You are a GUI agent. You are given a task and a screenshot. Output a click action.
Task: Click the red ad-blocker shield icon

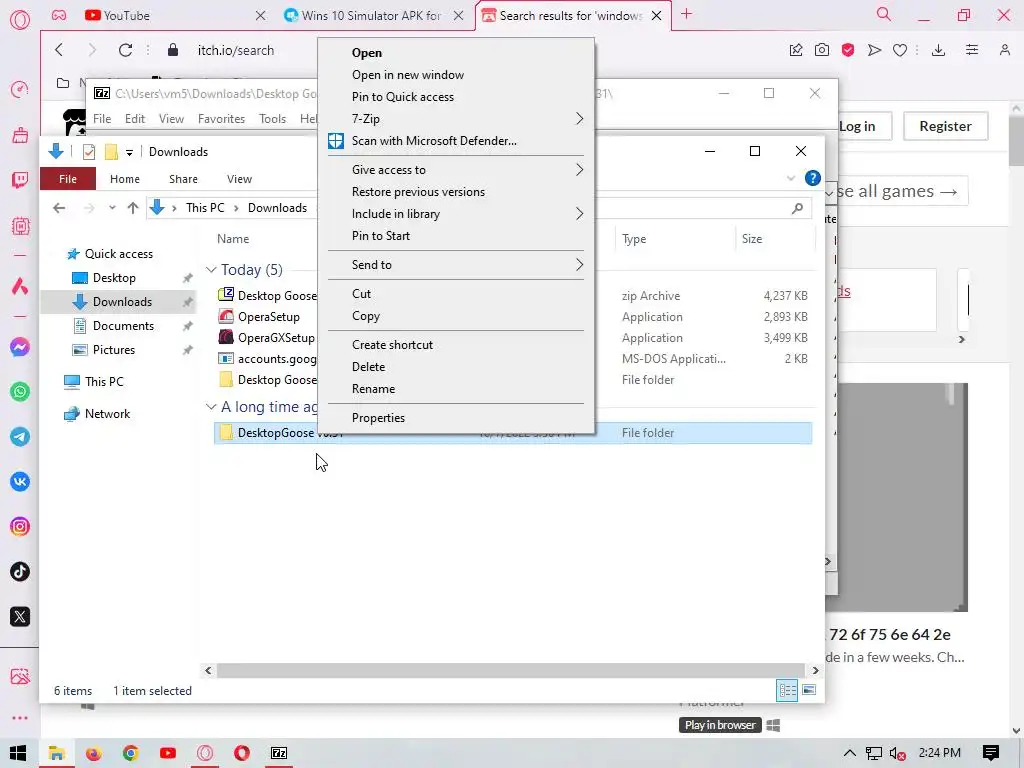848,50
